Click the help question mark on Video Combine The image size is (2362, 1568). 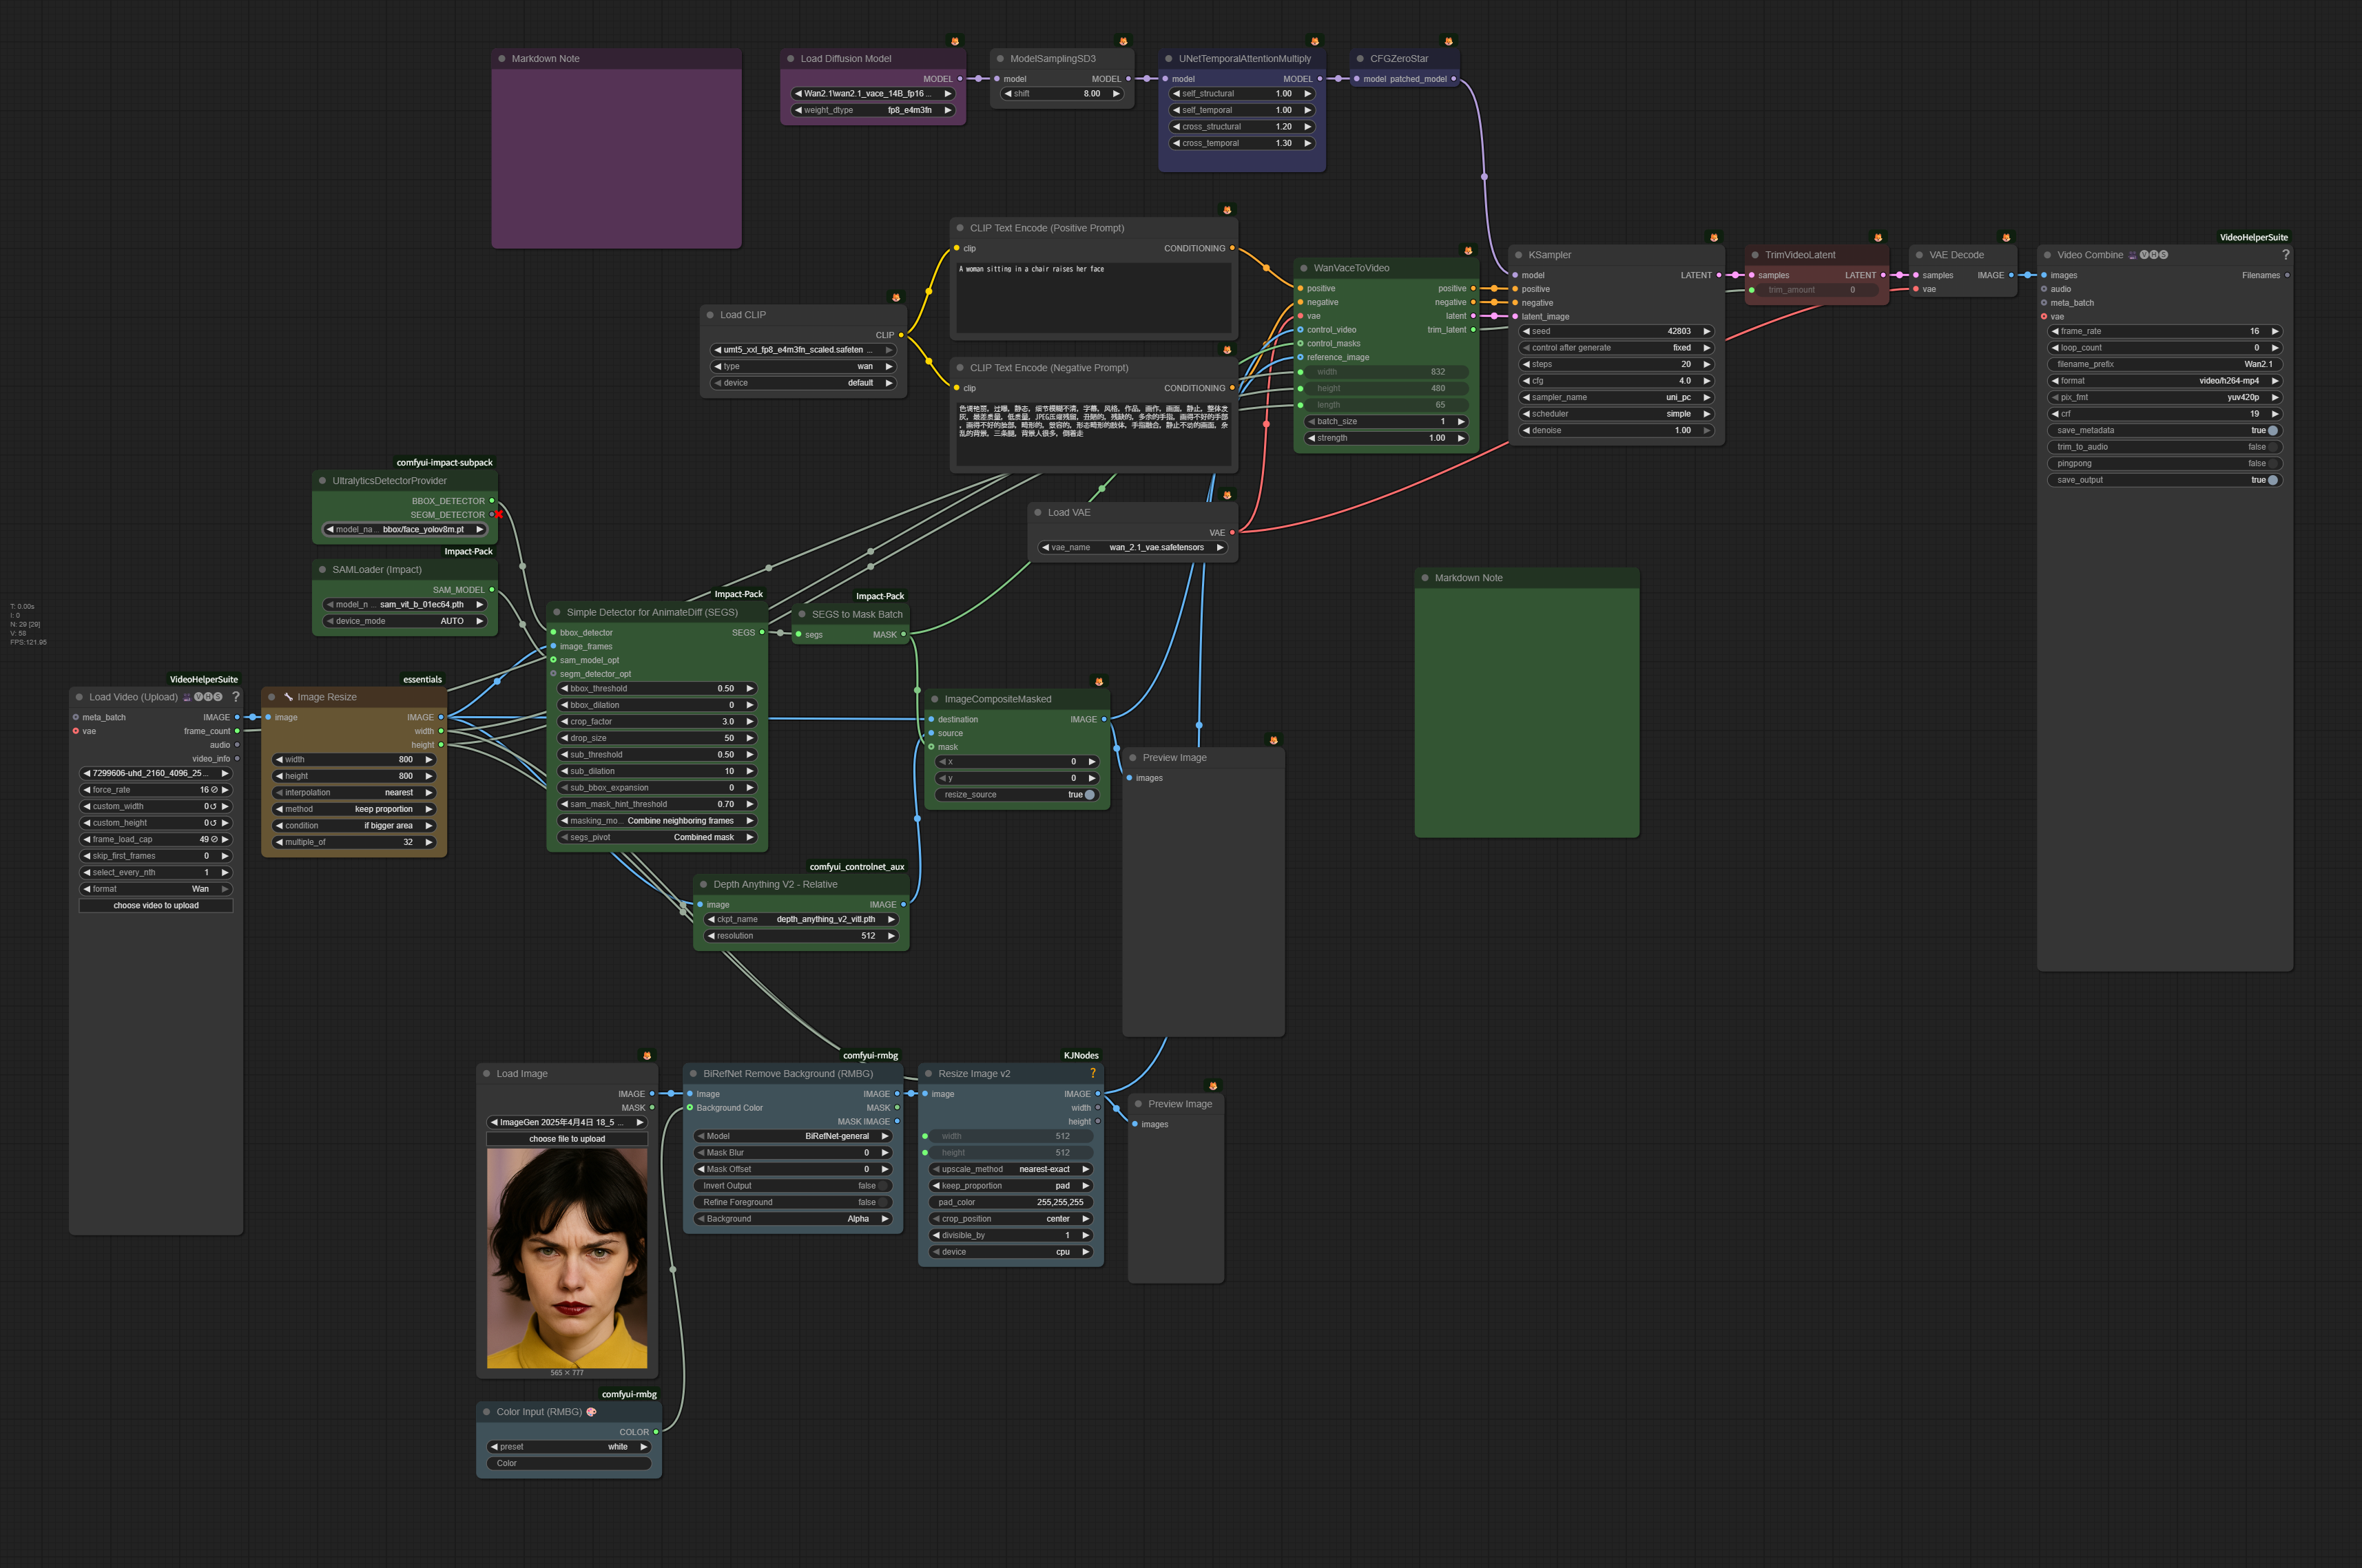[x=2285, y=255]
